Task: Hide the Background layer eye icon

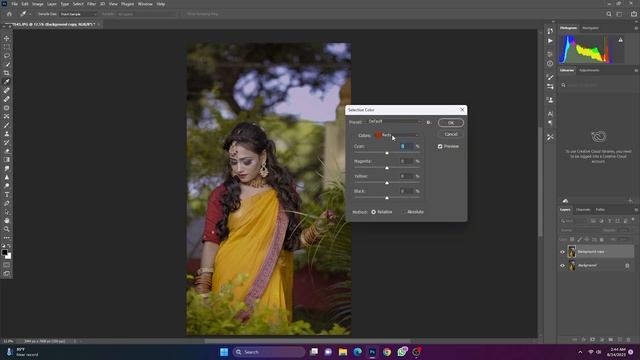Action: pyautogui.click(x=562, y=266)
